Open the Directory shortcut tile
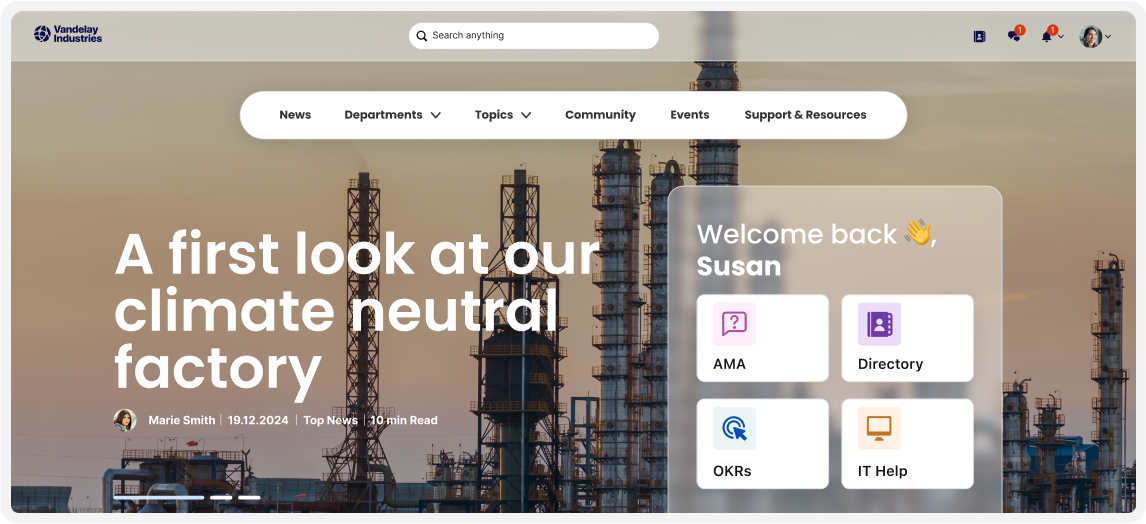 [x=907, y=338]
